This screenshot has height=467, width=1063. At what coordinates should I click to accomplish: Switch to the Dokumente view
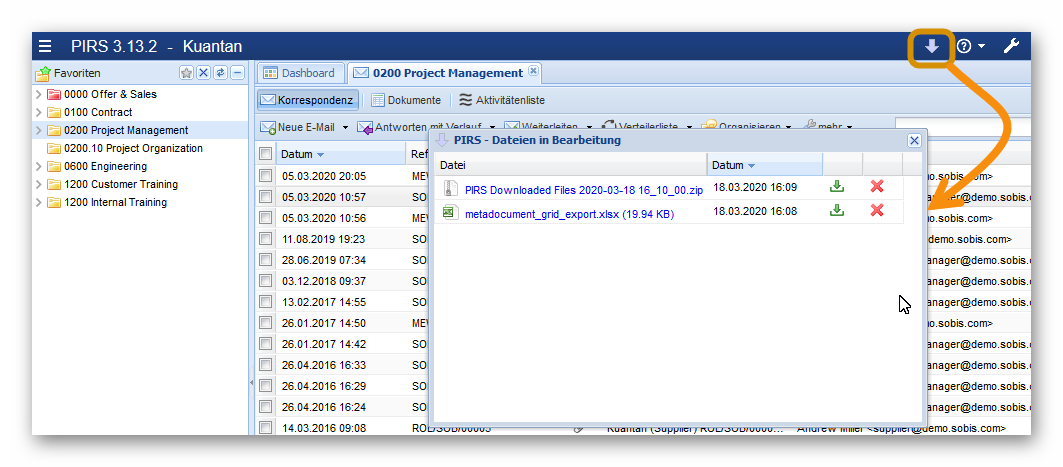pyautogui.click(x=406, y=100)
